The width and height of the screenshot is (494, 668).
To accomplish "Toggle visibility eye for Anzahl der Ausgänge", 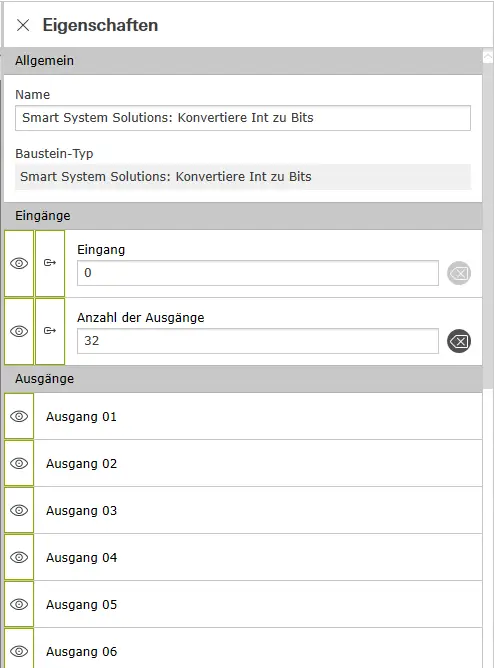I will point(19,331).
